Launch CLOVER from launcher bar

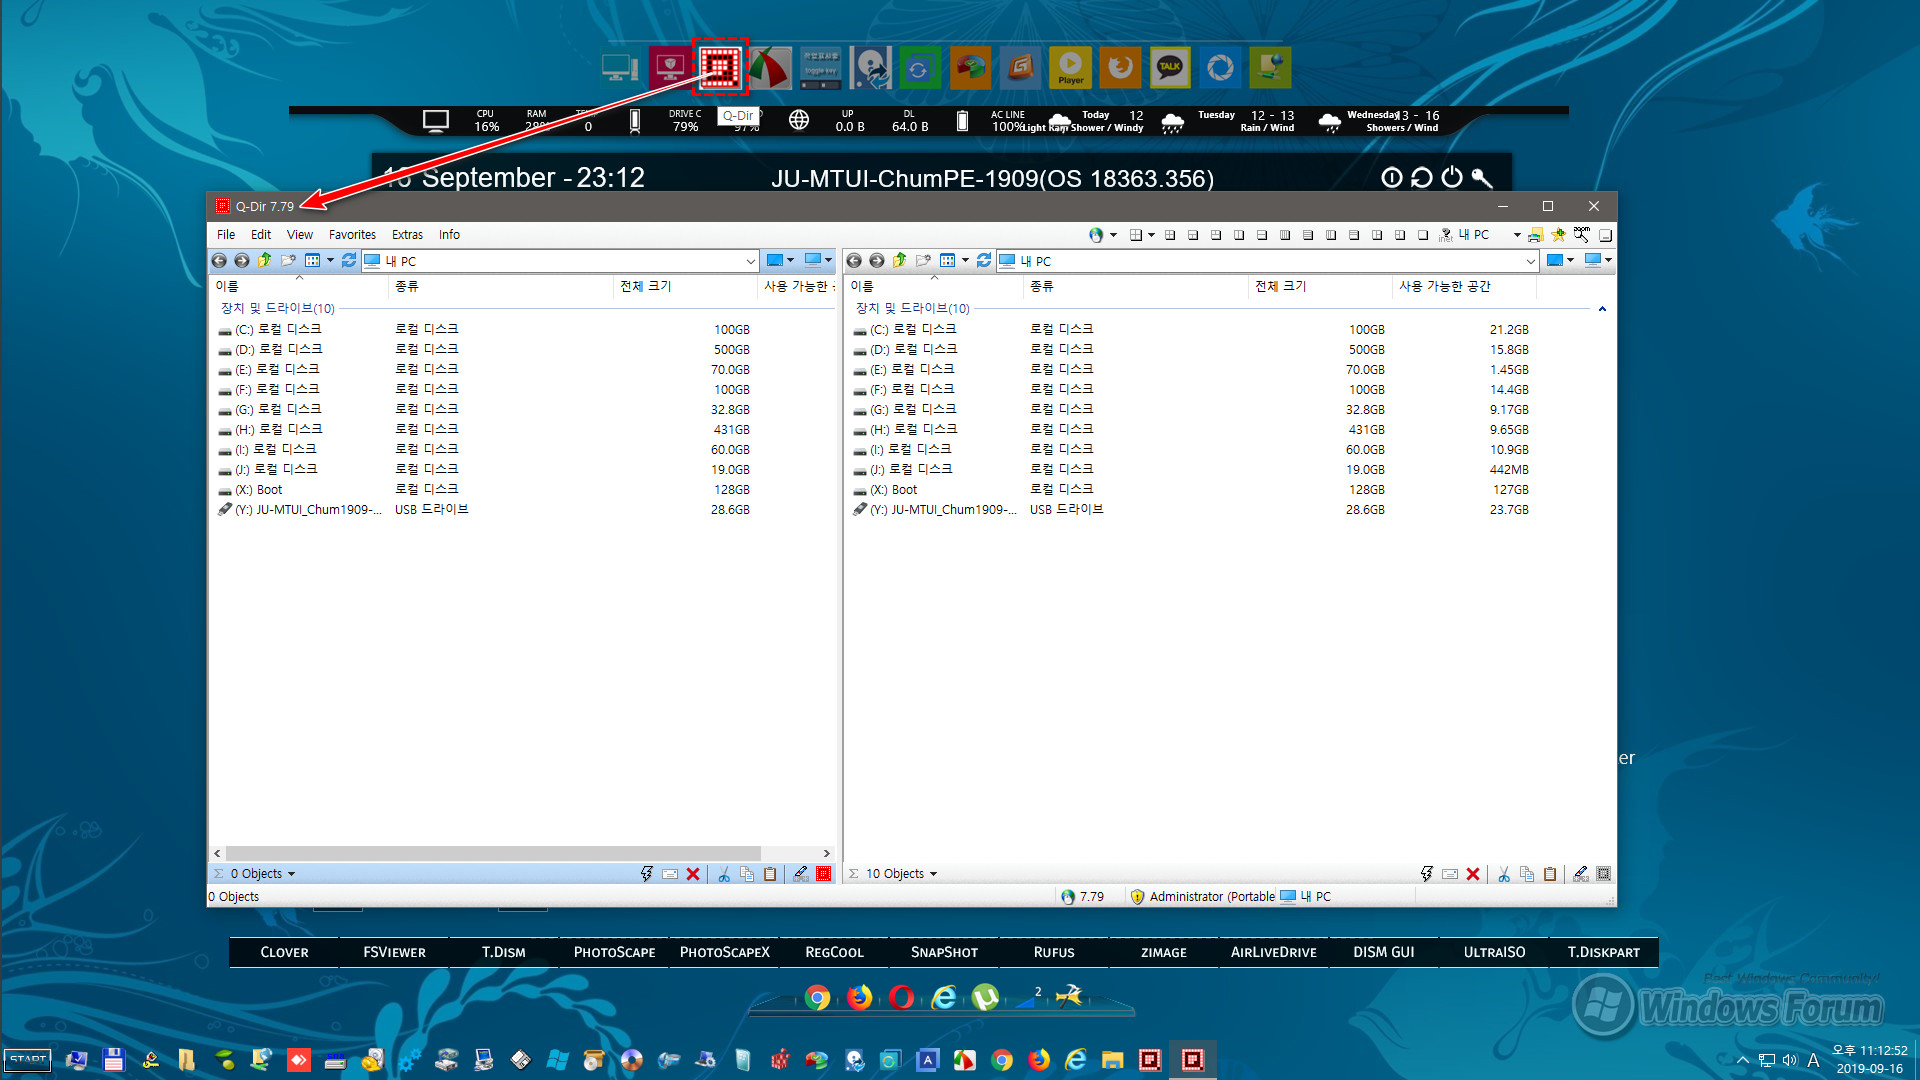(x=284, y=952)
